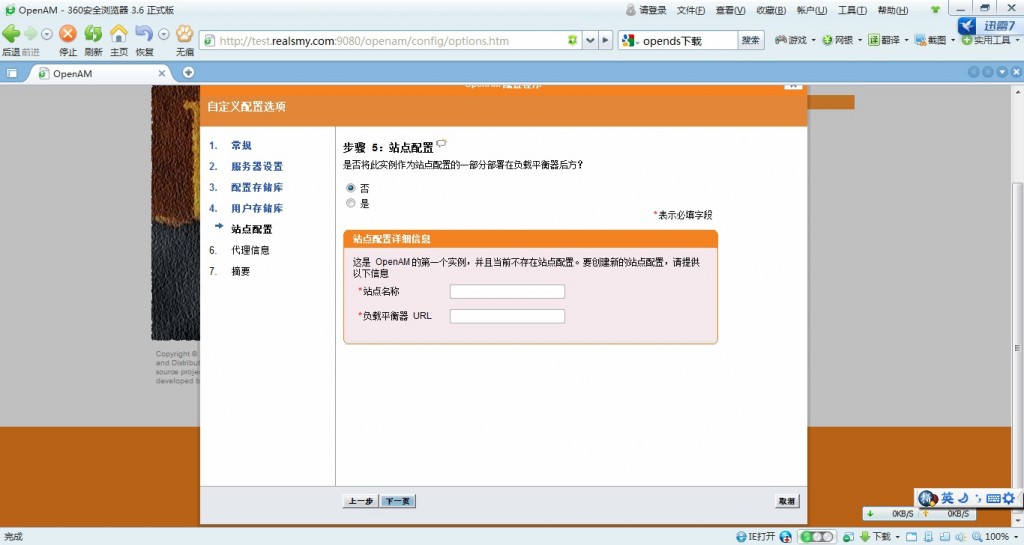Click the faded 前进 forward arrow
Screen dimensions: 1024x545
point(30,33)
